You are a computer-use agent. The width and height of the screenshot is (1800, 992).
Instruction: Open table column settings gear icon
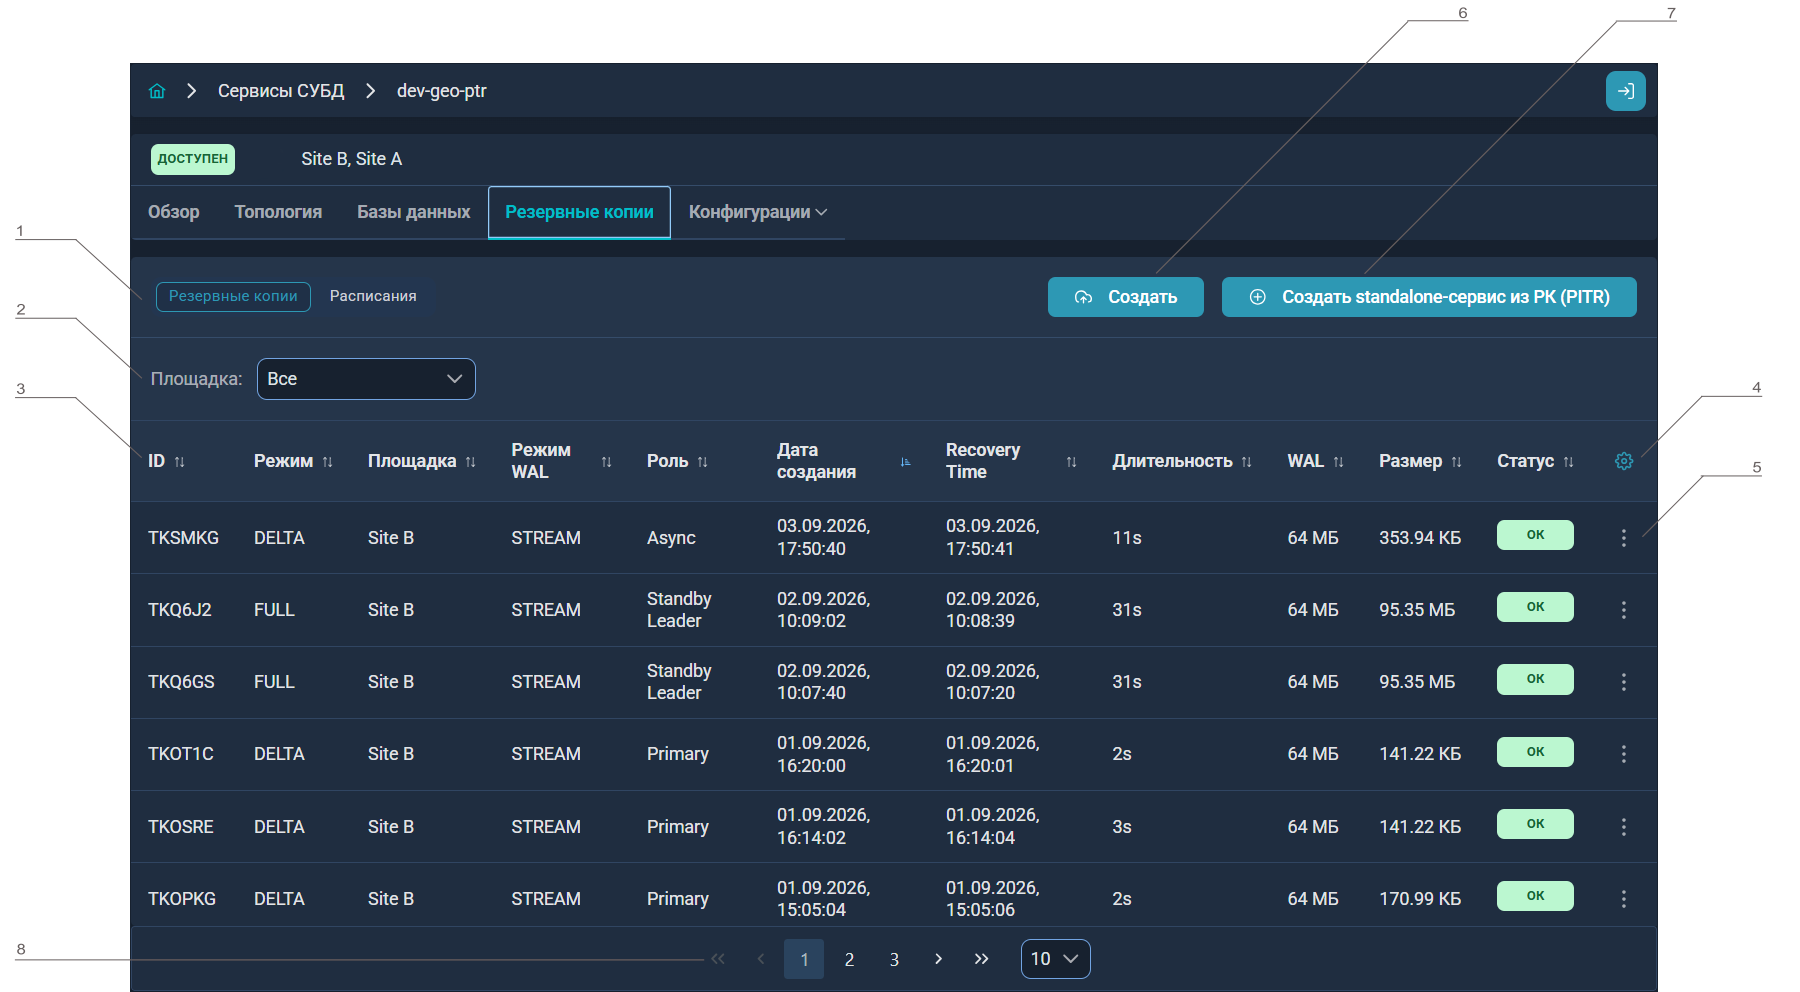[1624, 461]
